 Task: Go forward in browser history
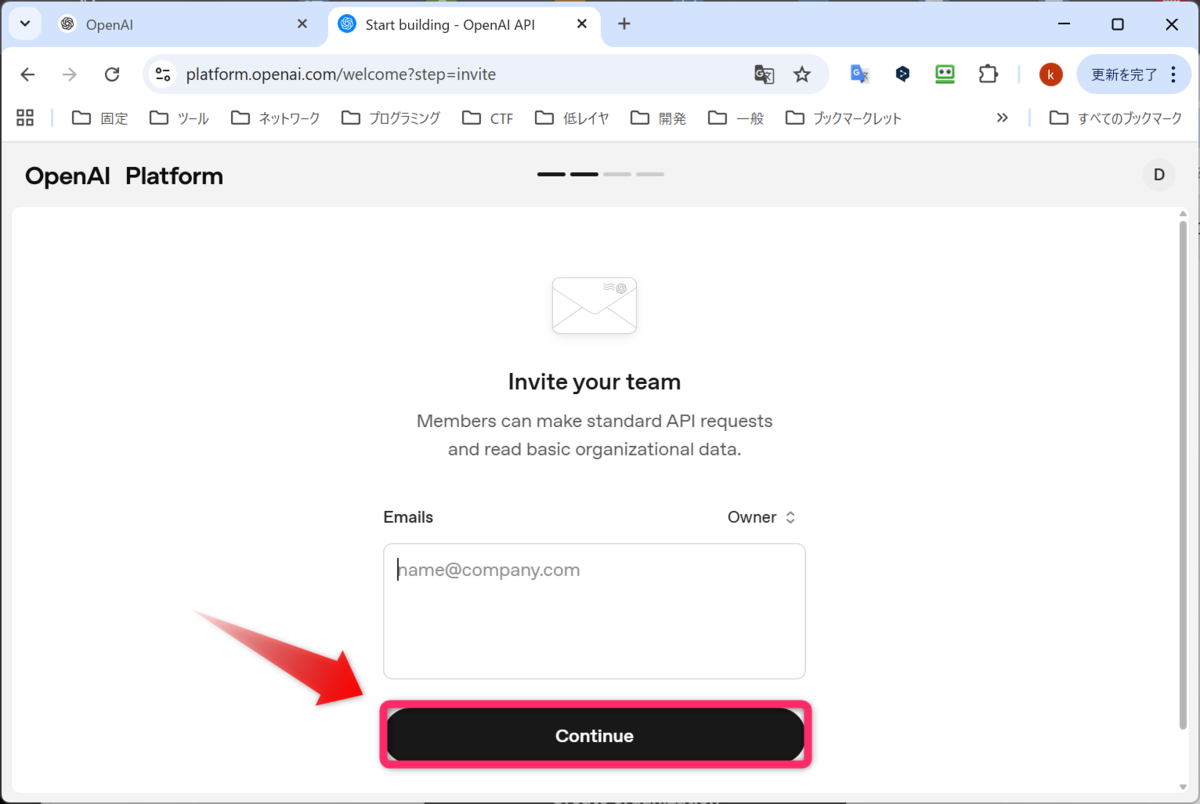(69, 74)
